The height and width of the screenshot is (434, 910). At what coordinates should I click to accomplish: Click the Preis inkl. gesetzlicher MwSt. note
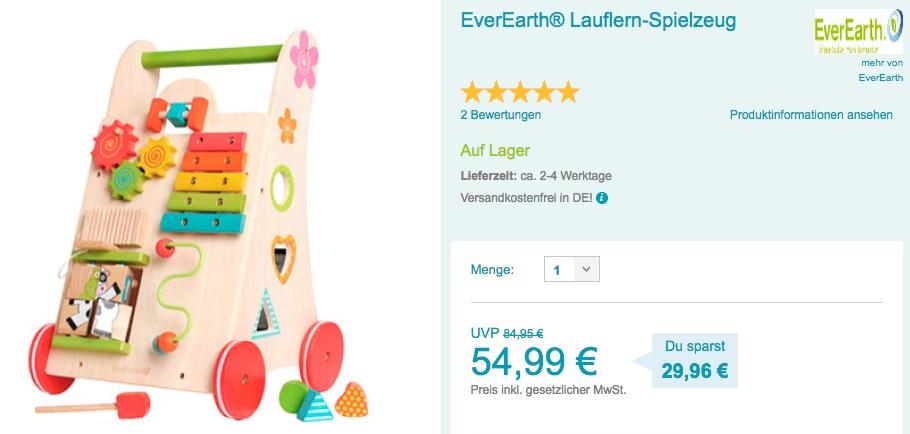point(548,390)
